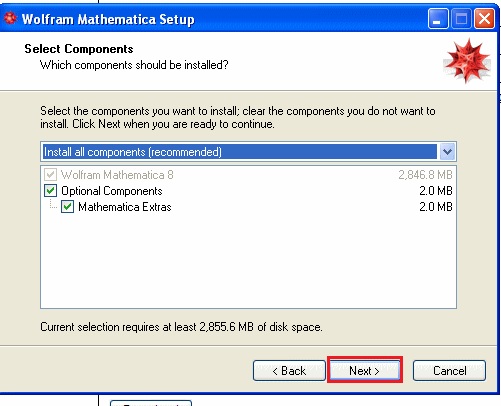The height and width of the screenshot is (406, 501).
Task: Maximize the Wolfram Mathematica Setup window
Action: click(x=461, y=19)
